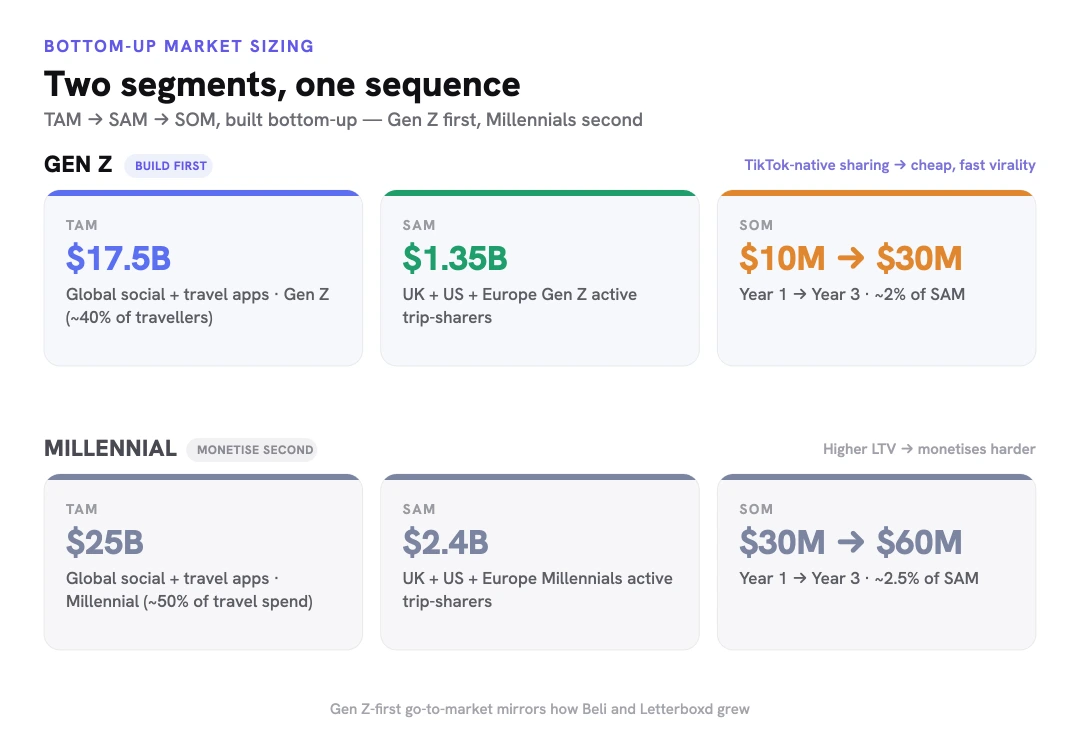The height and width of the screenshot is (740, 1080).
Task: Click the SAM label above $1.35B
Action: pos(419,225)
